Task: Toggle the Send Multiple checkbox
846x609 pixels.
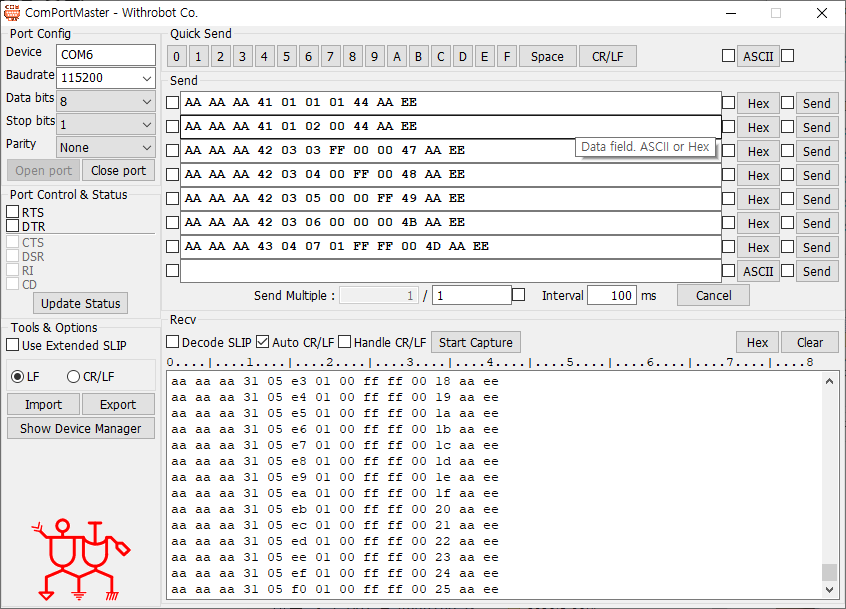Action: pyautogui.click(x=518, y=295)
